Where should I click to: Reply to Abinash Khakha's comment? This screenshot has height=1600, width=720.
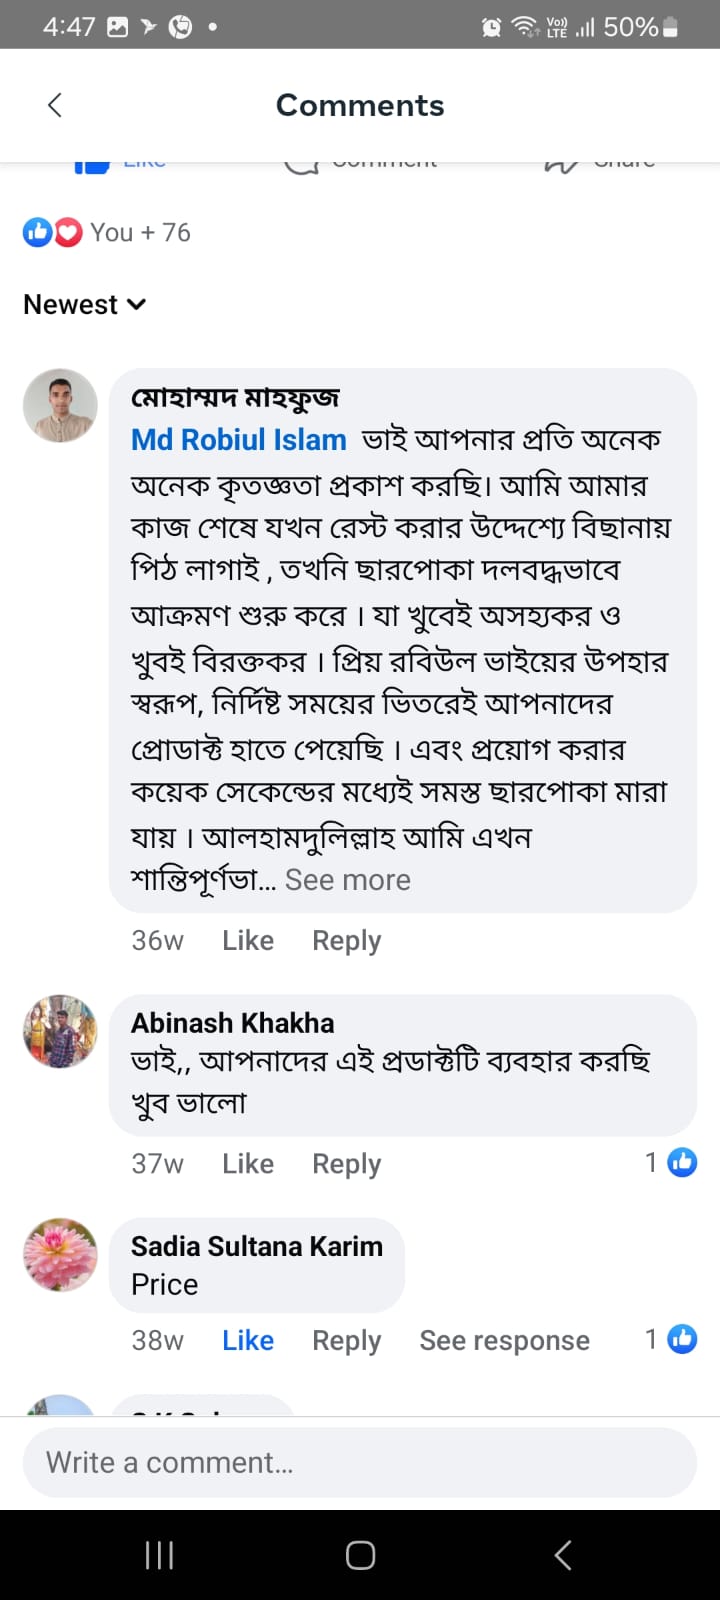pos(346,1163)
